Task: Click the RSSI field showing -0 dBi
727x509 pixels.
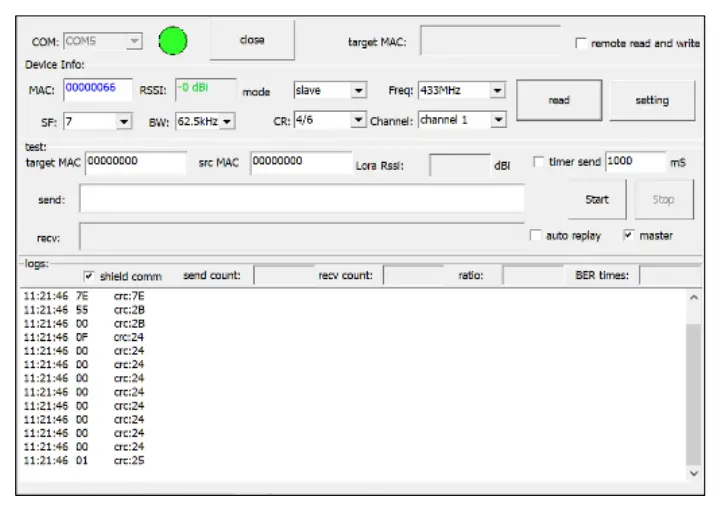Action: pyautogui.click(x=206, y=89)
